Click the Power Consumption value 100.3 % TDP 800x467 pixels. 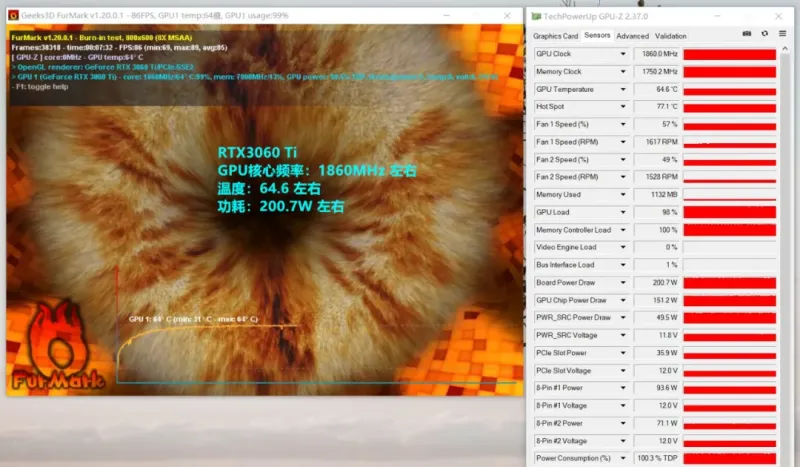click(x=657, y=459)
